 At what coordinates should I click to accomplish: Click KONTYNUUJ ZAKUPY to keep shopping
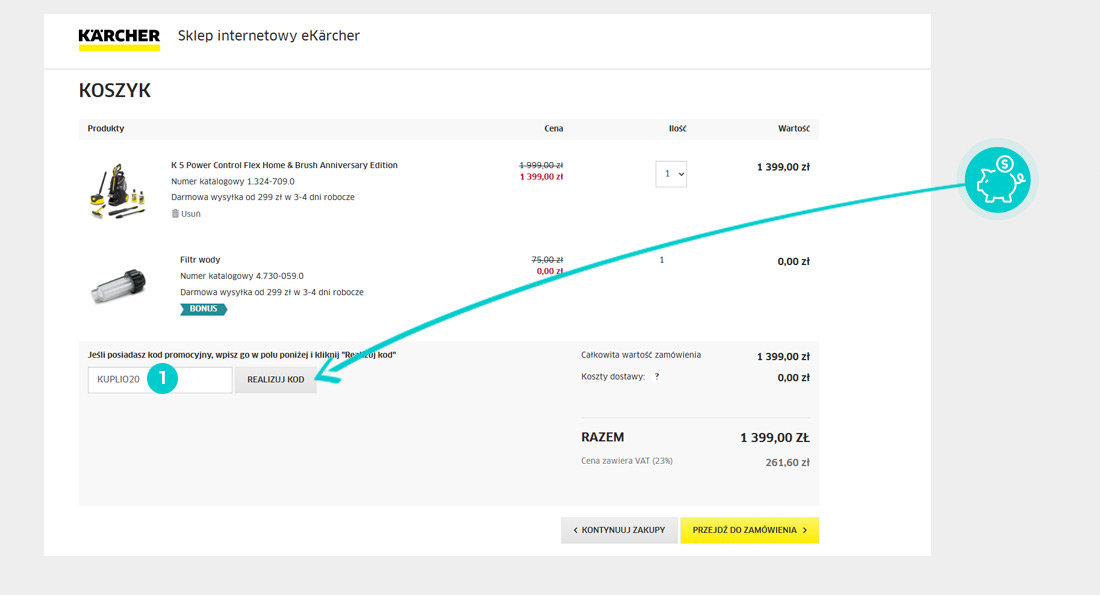click(x=619, y=530)
